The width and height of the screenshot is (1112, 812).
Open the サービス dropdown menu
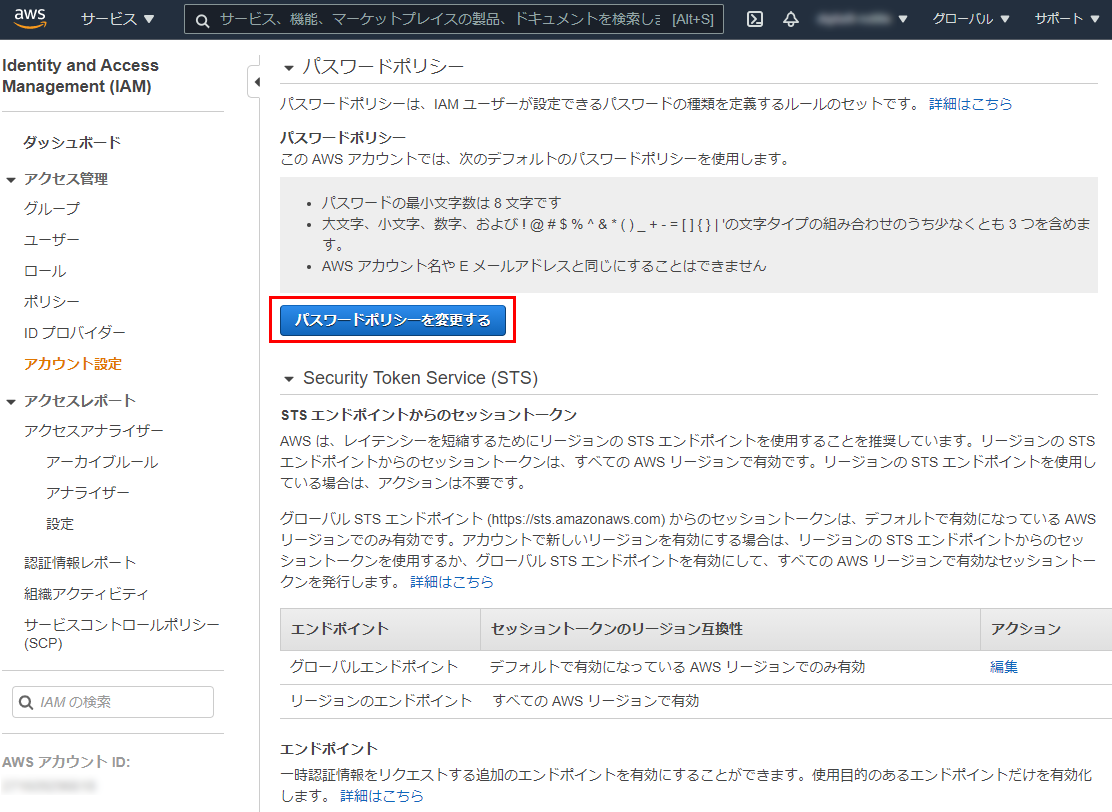click(x=117, y=19)
